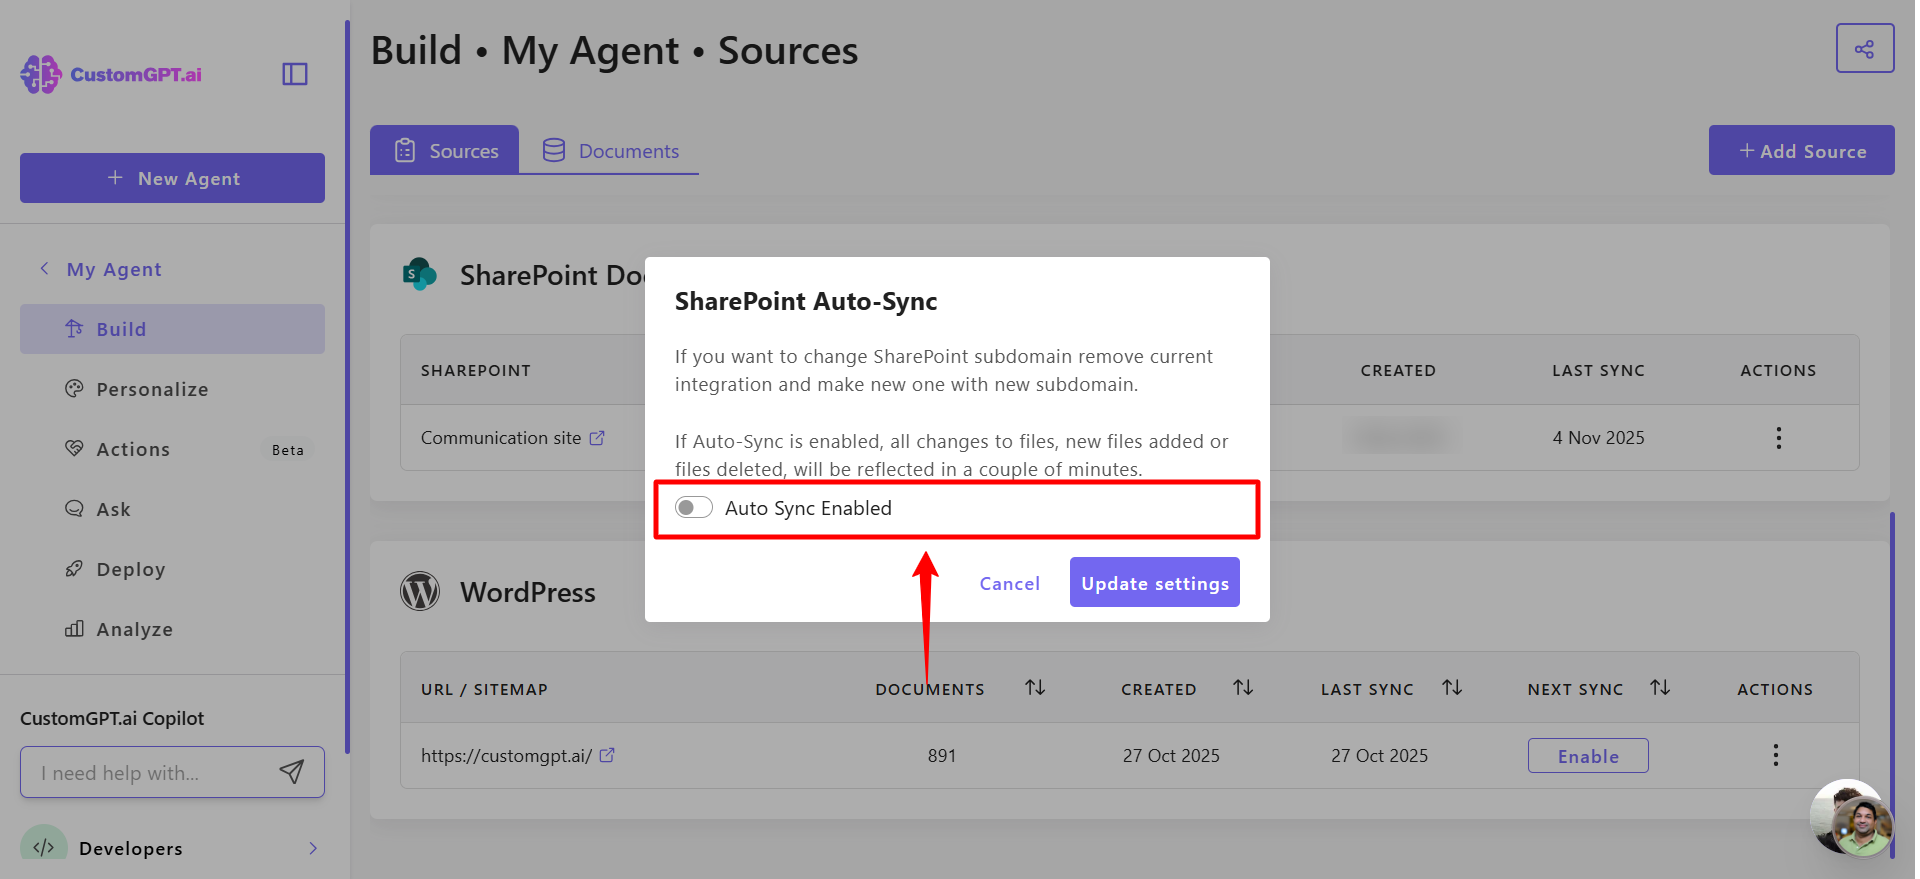Open the Personalize section
The height and width of the screenshot is (879, 1920).
point(172,389)
